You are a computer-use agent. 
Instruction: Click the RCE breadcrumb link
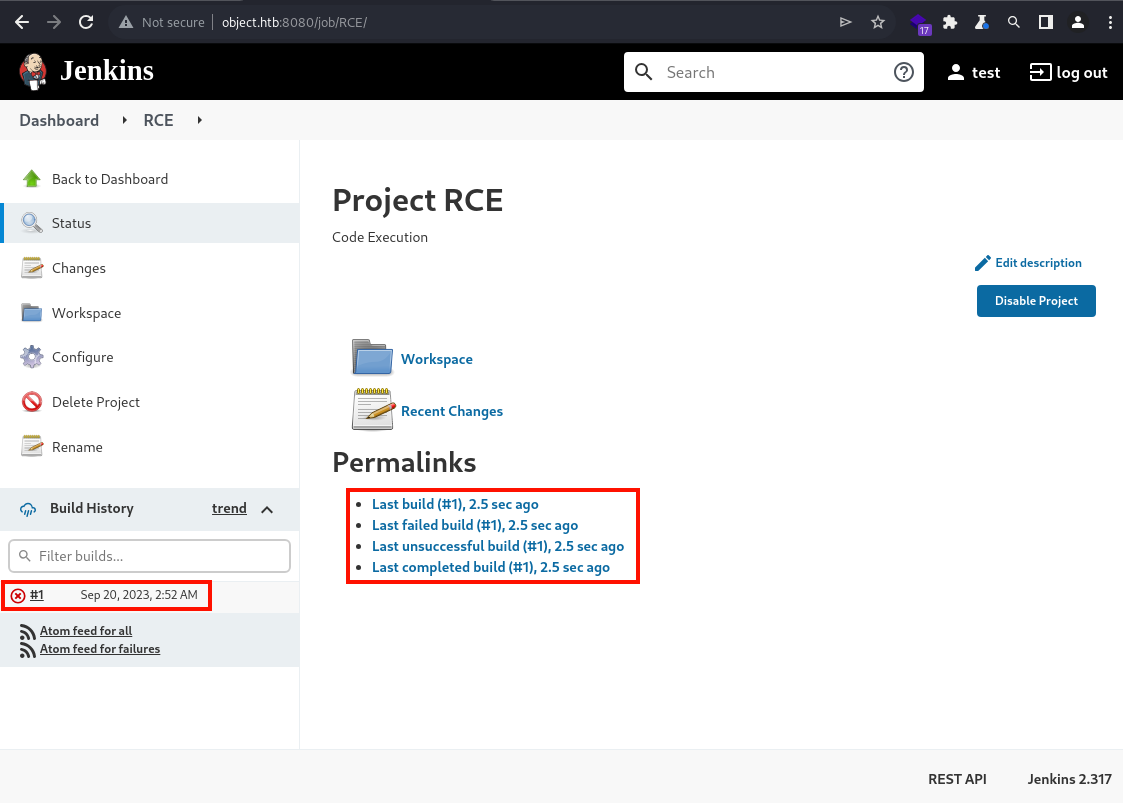(x=158, y=120)
